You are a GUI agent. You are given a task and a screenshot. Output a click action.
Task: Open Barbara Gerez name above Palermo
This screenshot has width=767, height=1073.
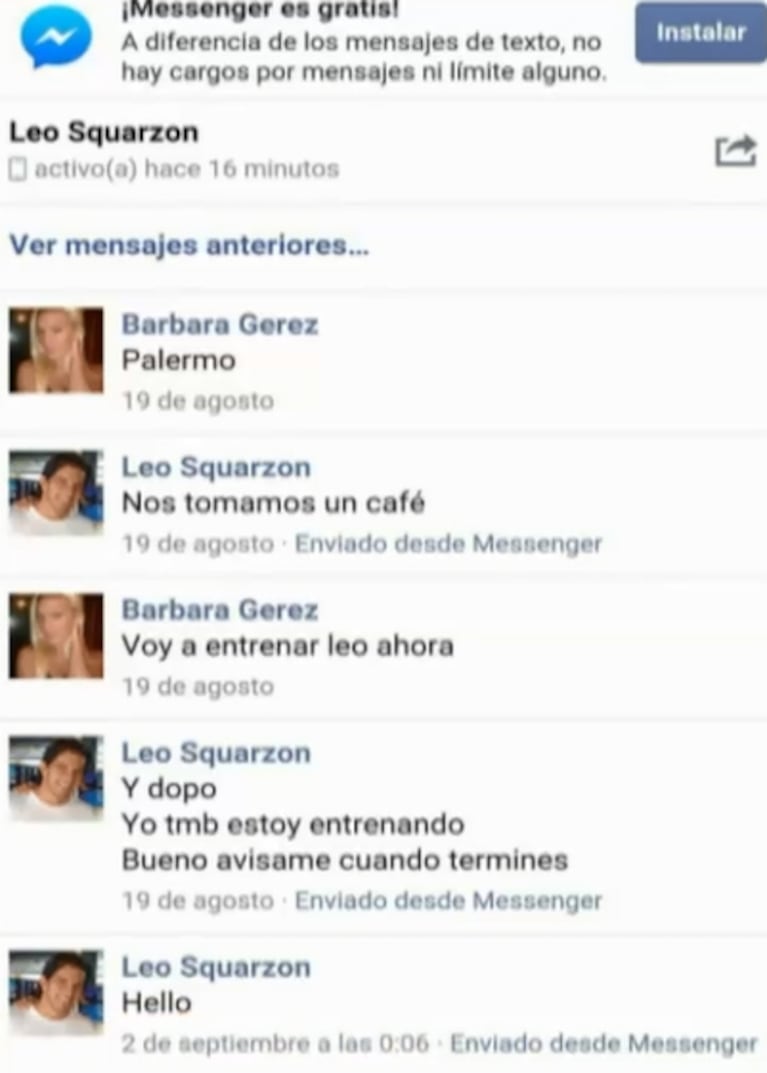pos(220,324)
